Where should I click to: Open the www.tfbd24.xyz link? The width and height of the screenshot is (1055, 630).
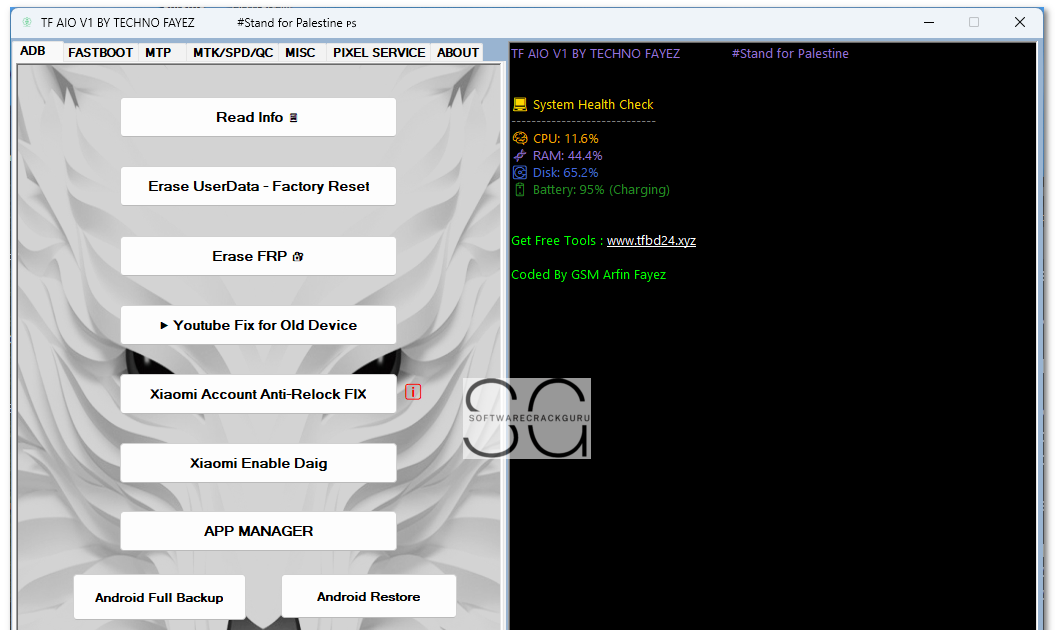pos(651,240)
